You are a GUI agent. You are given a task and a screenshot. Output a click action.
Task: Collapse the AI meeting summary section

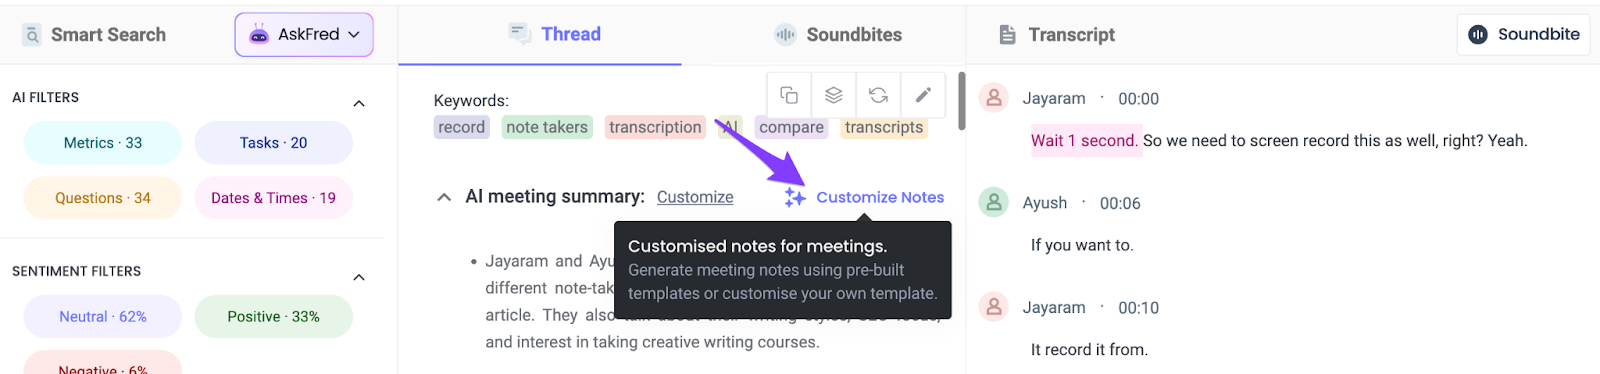click(444, 198)
